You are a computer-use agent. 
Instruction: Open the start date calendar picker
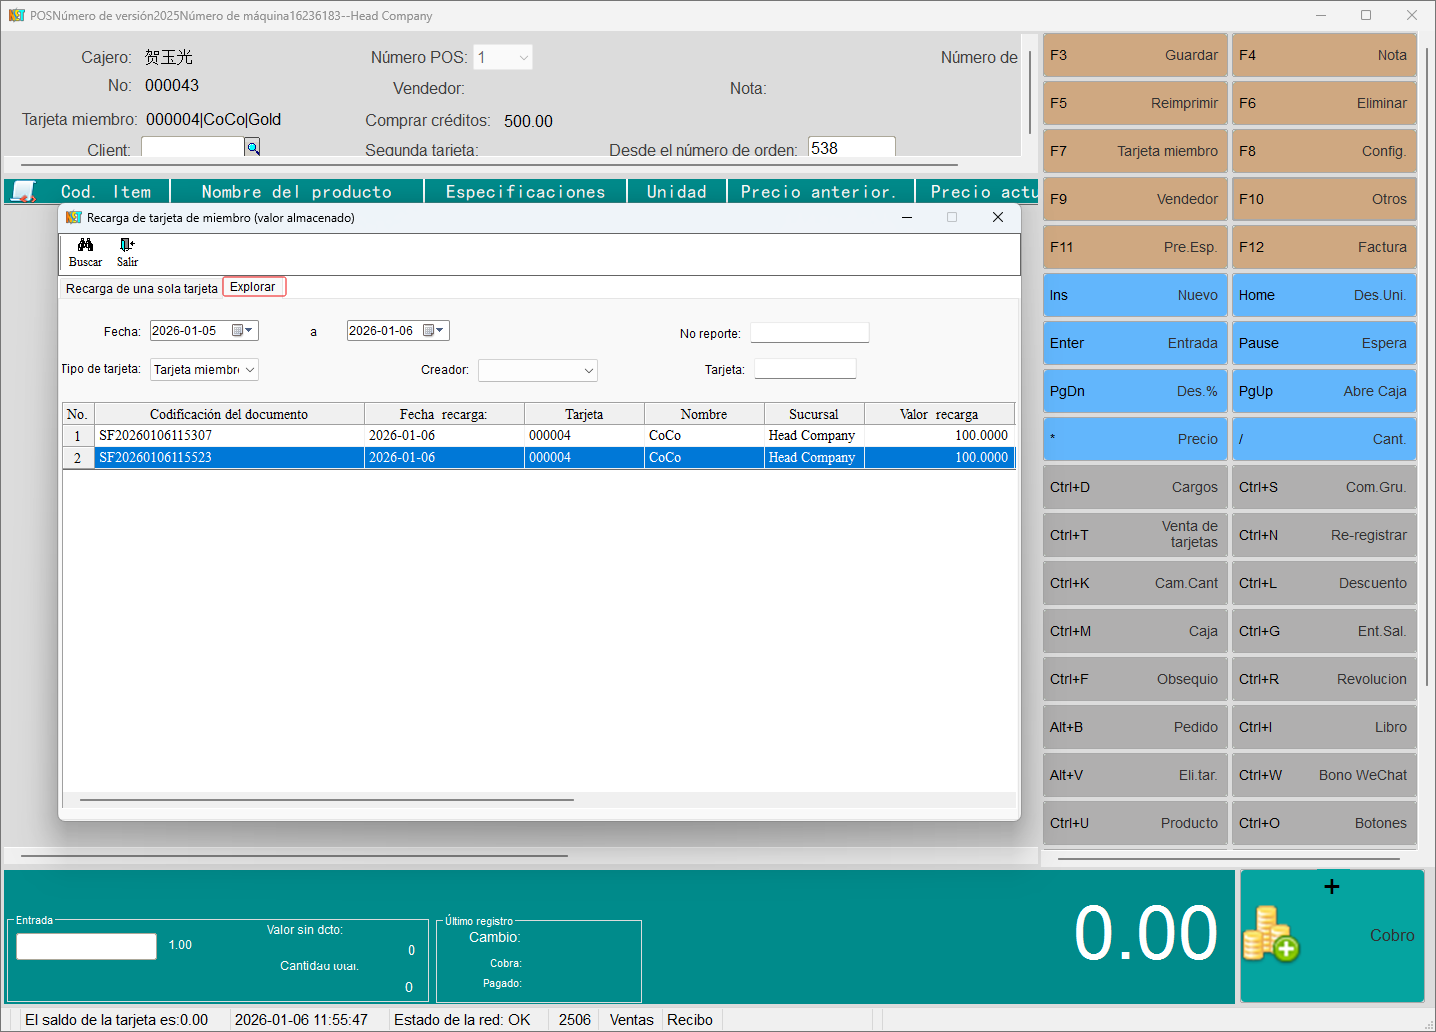tap(242, 331)
